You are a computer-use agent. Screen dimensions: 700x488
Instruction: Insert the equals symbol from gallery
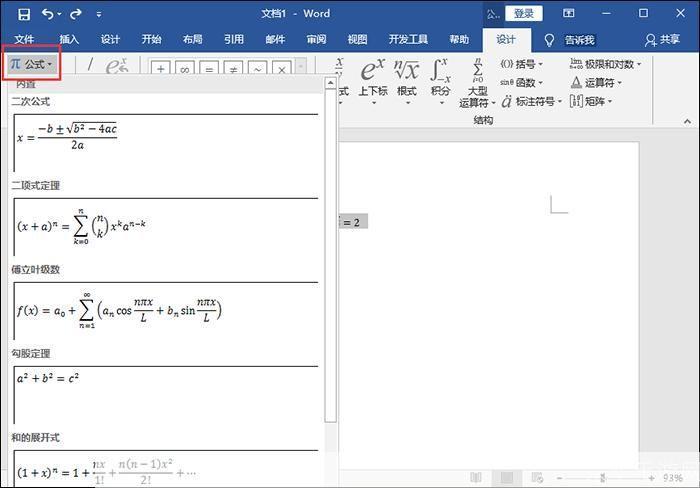(x=209, y=69)
